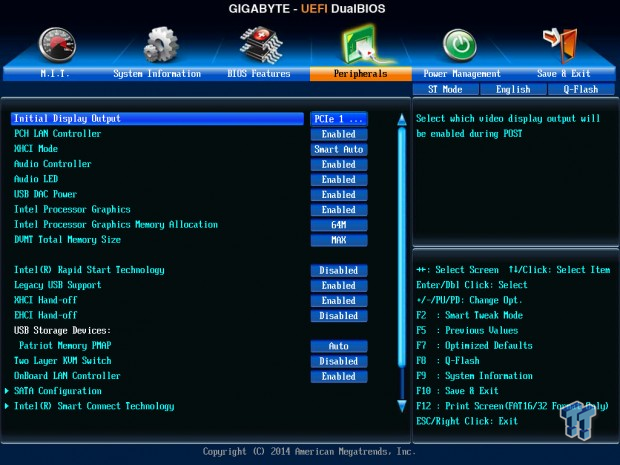Toggle USB DAC Power Enabled value
Viewport: 620px width, 465px height.
(x=339, y=195)
